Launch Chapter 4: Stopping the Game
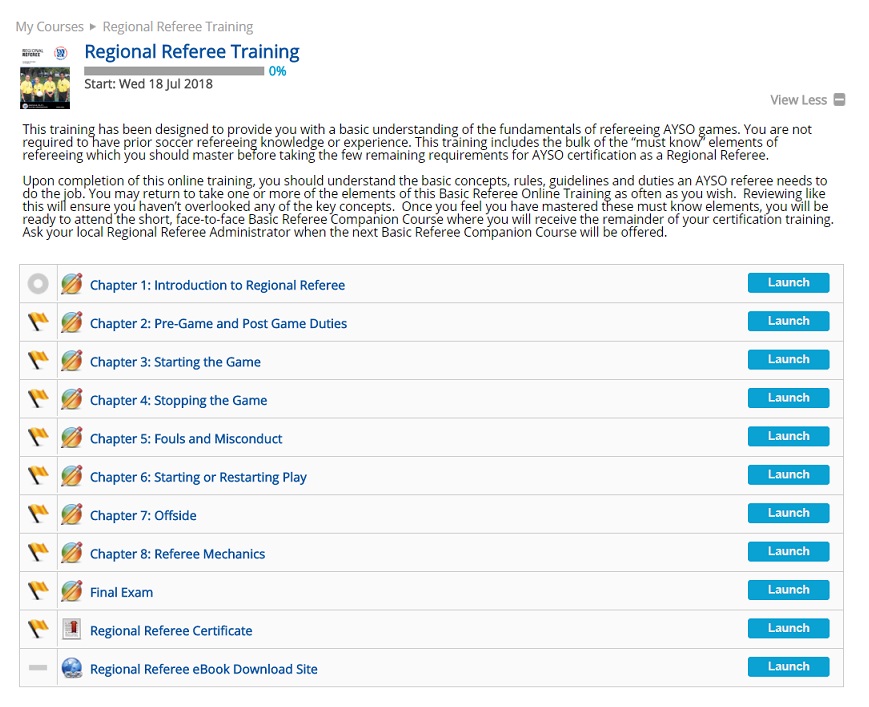 point(788,398)
